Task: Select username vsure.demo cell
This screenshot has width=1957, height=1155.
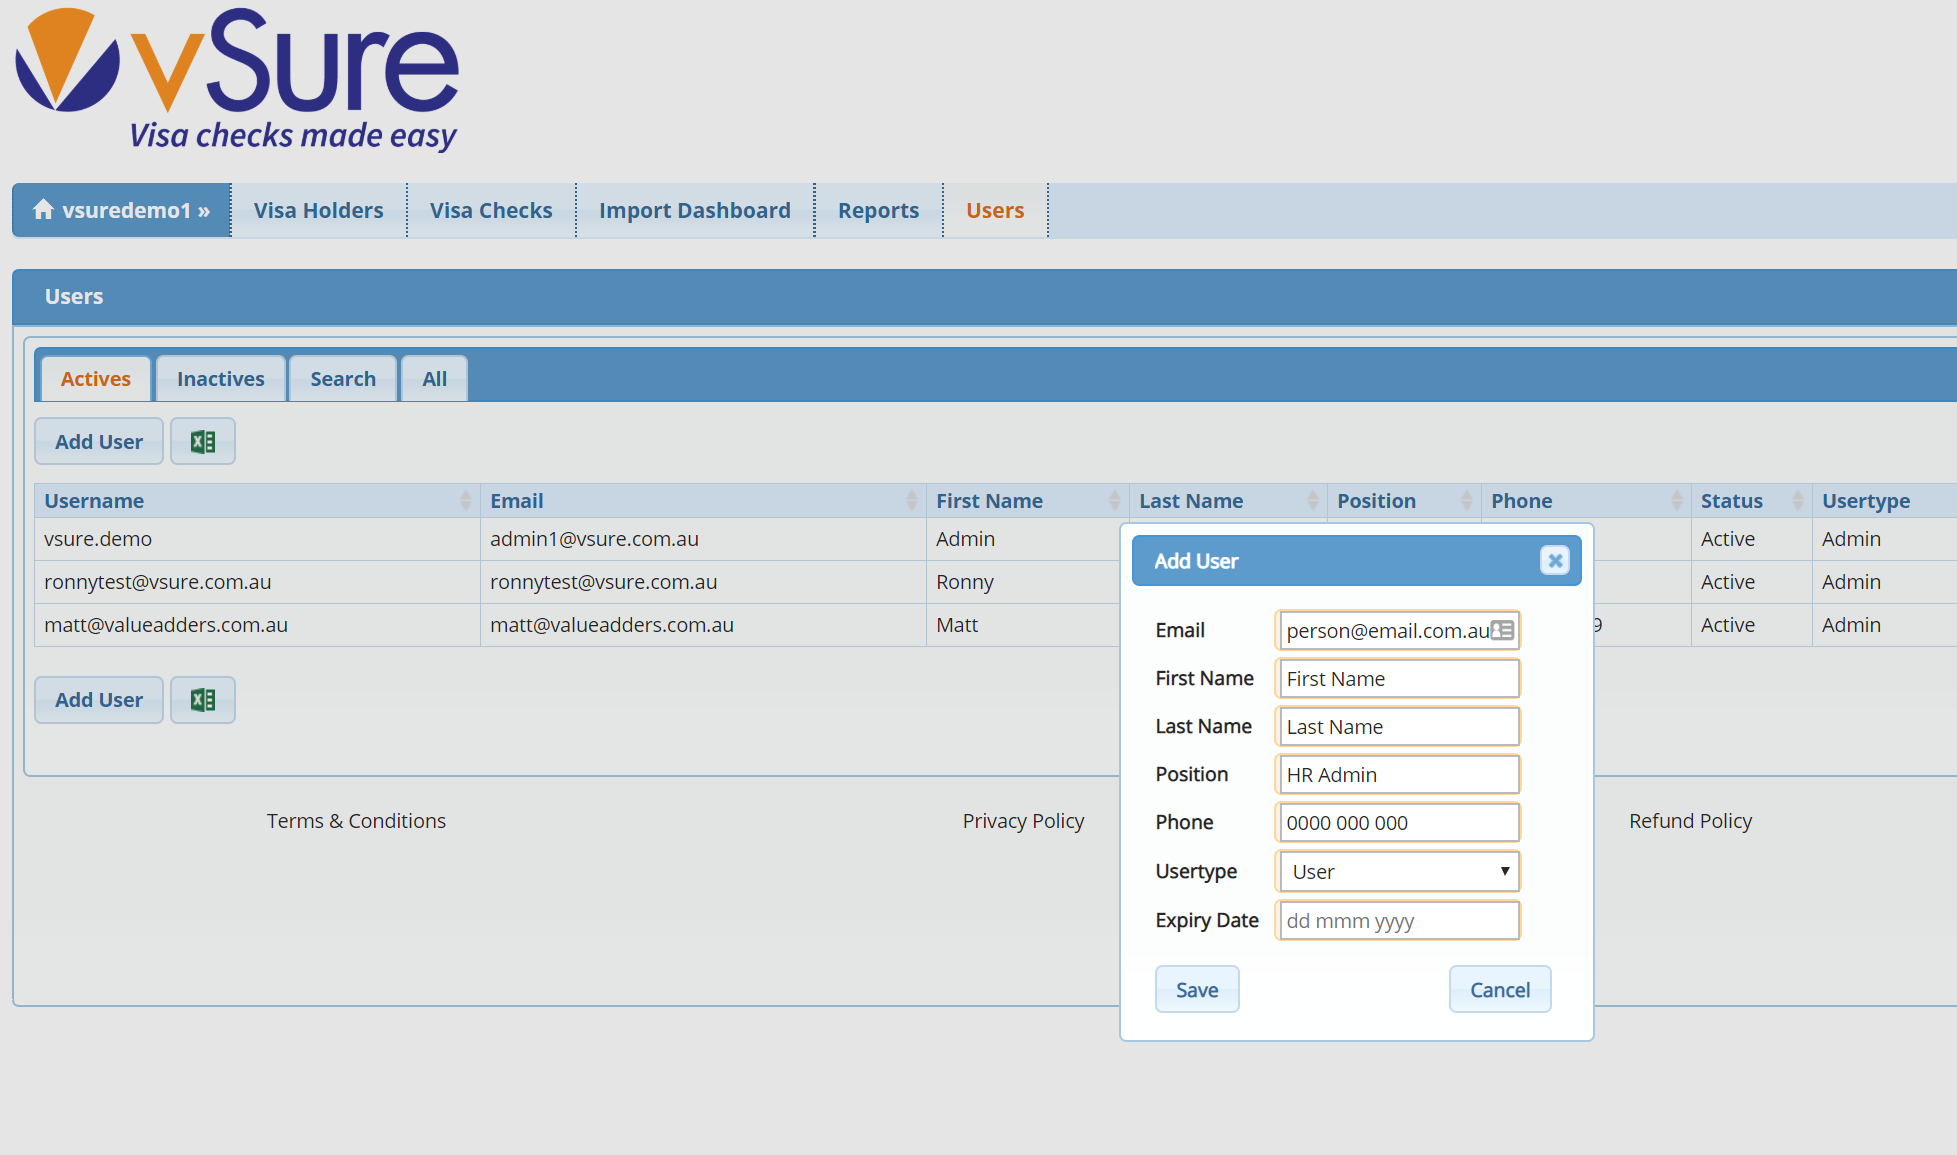Action: click(x=257, y=539)
